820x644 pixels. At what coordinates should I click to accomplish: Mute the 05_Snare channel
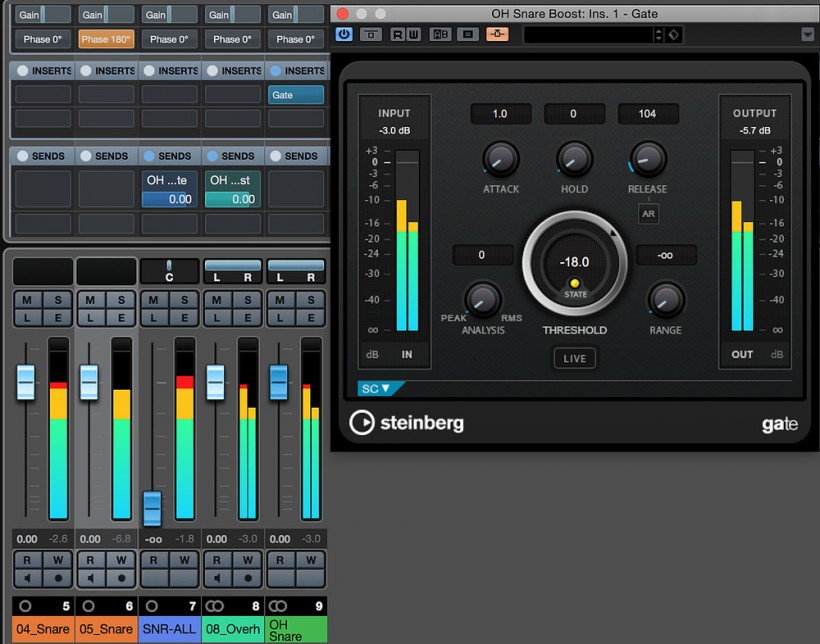pyautogui.click(x=90, y=300)
